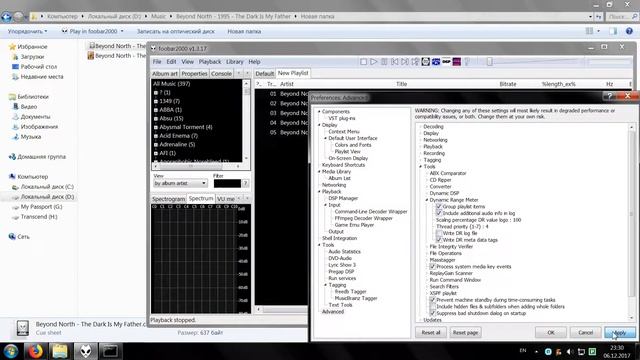The height and width of the screenshot is (360, 640).
Task: Click the Pause button in foobar2000 toolbar
Action: point(384,62)
